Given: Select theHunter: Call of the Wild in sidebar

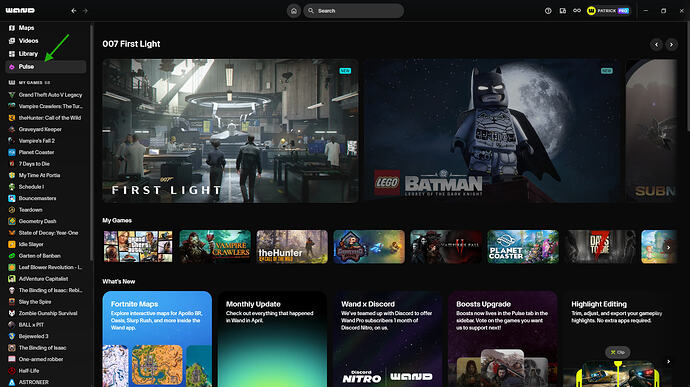Looking at the screenshot, I should [x=46, y=118].
